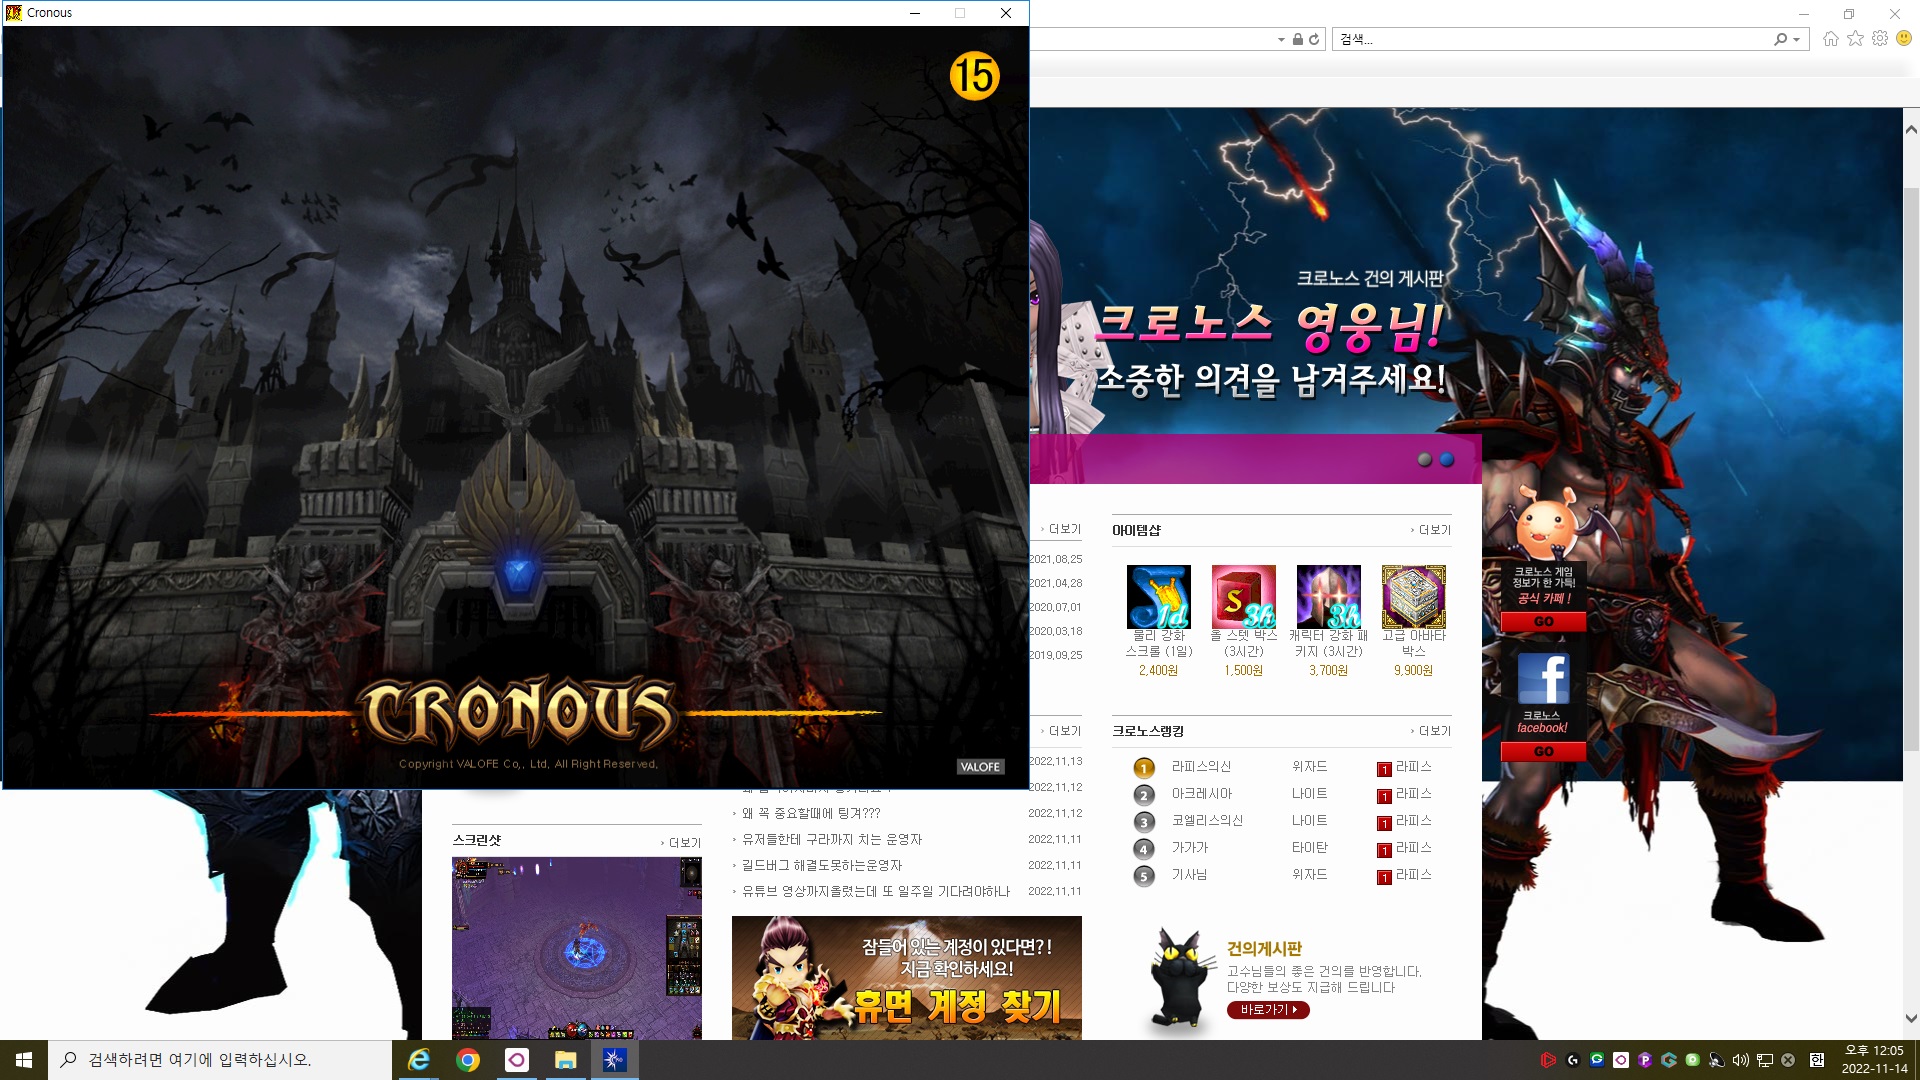Expand 더보기 next to 아이템샵
Screen dimensions: 1920x1080
click(1431, 530)
